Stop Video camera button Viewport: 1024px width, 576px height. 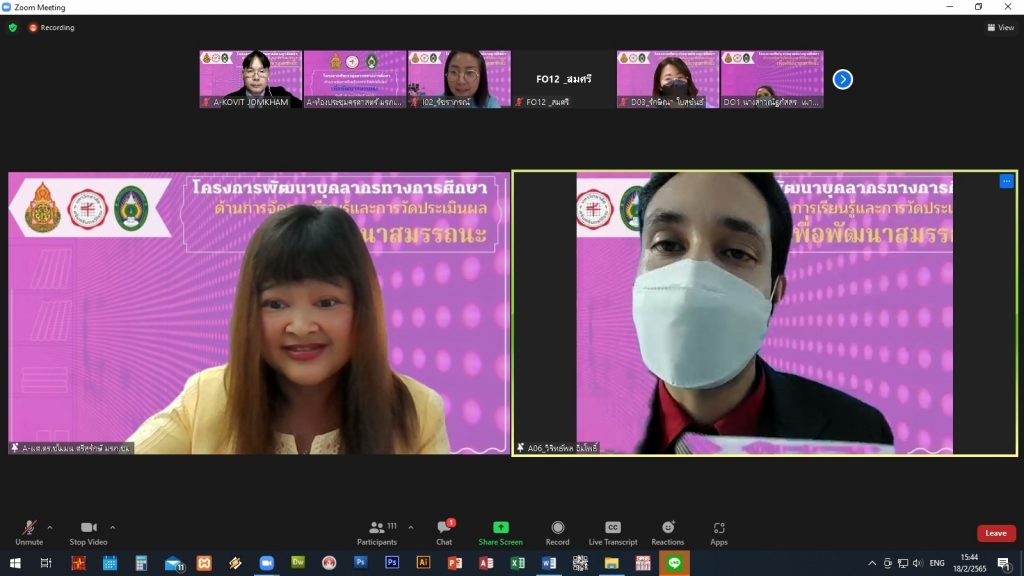[x=88, y=533]
